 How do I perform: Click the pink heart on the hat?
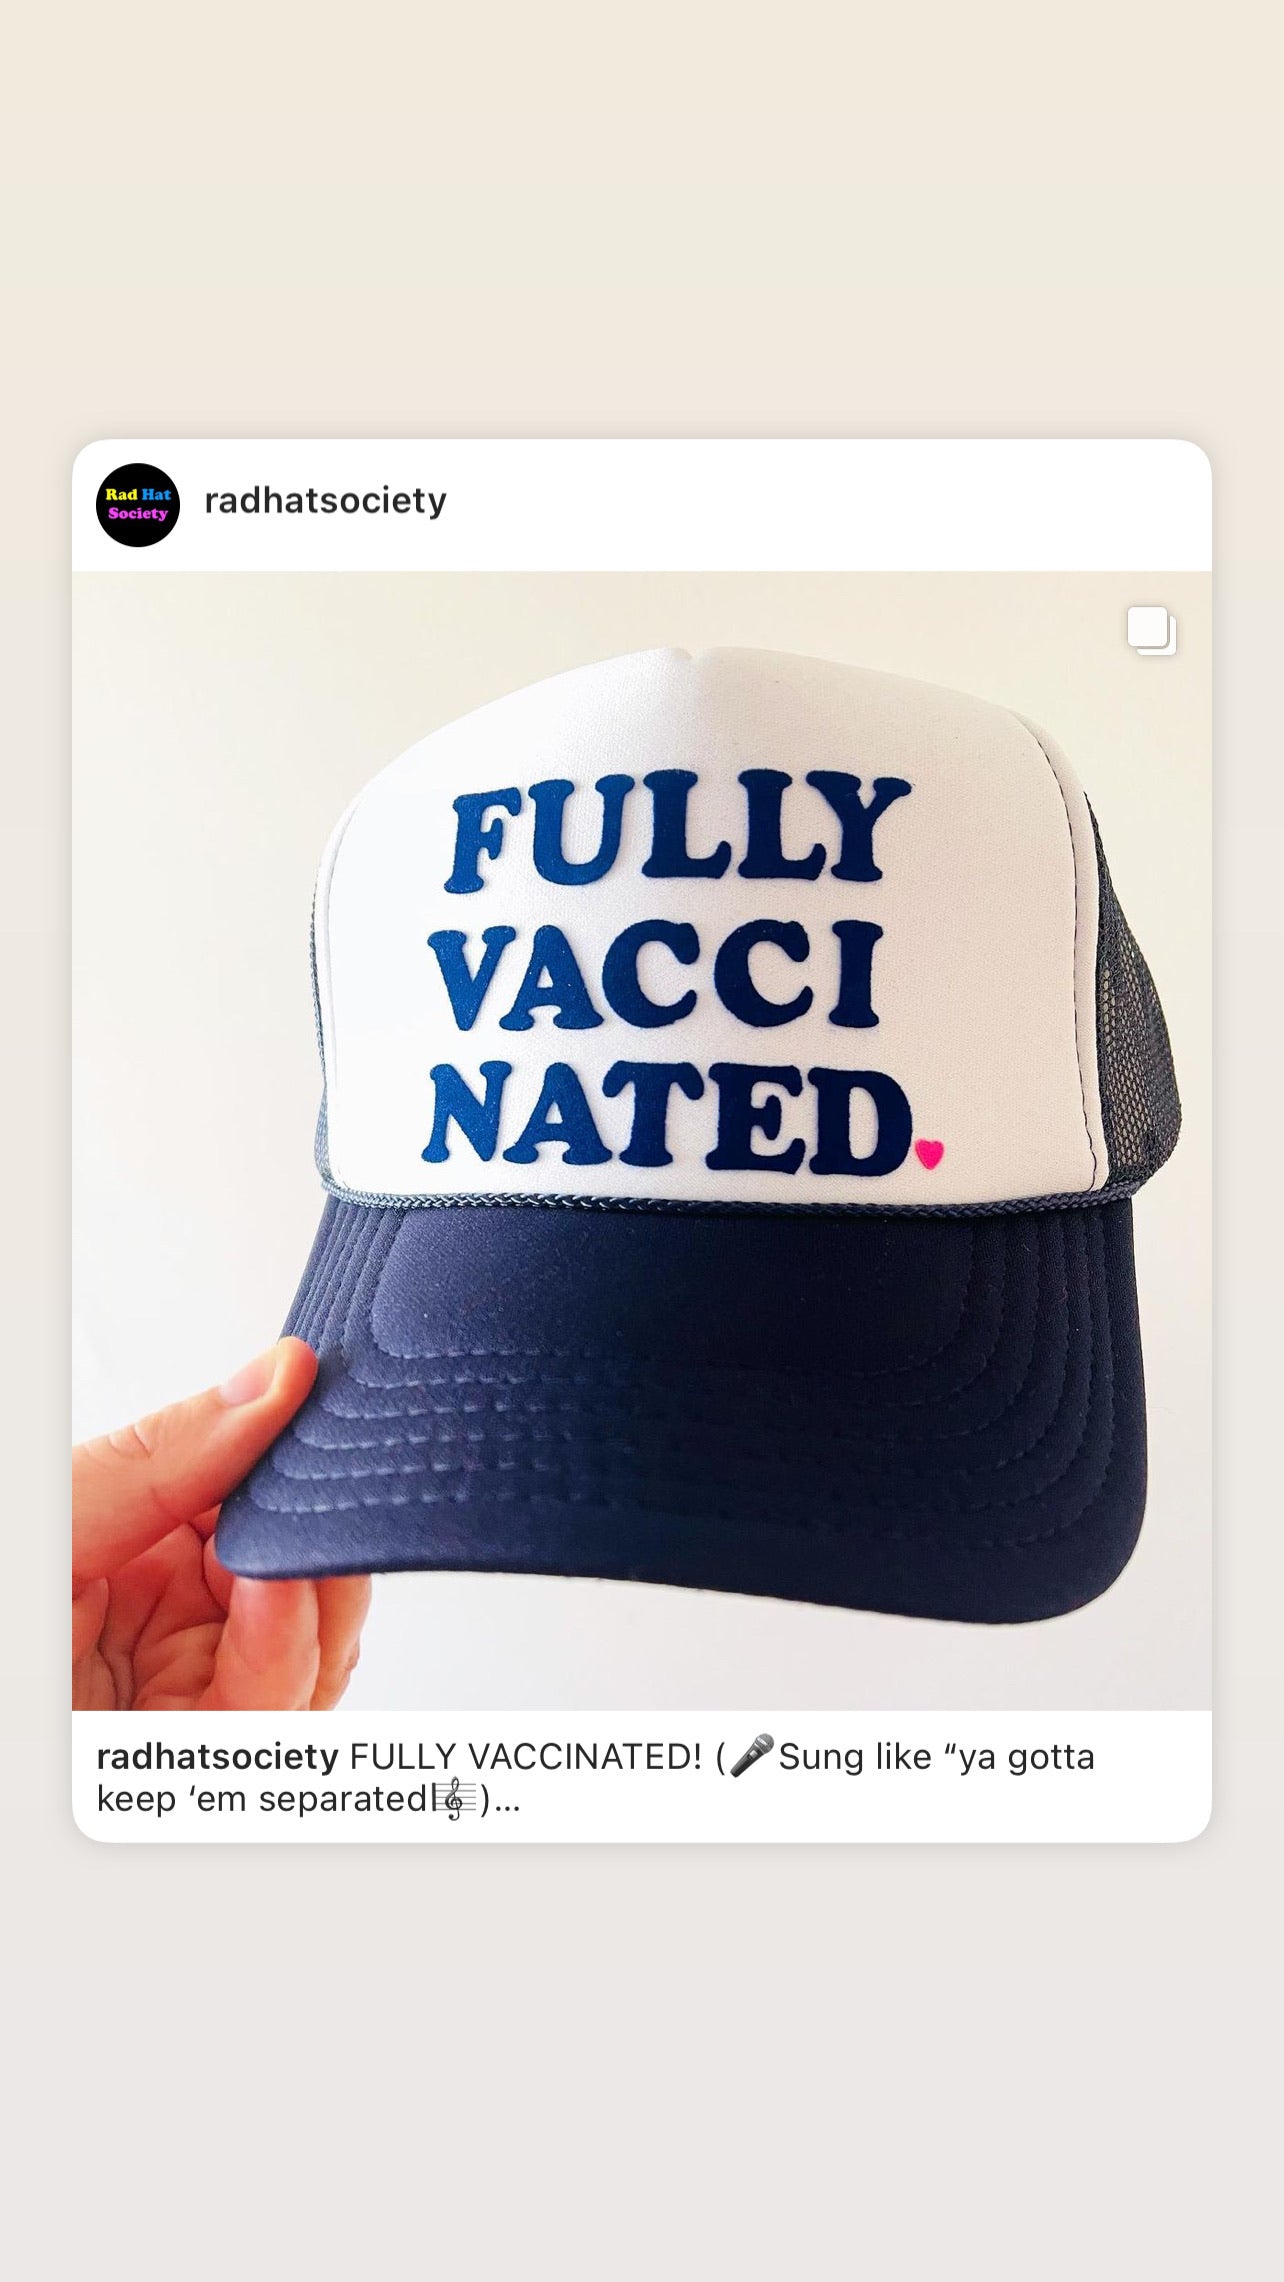[929, 1154]
